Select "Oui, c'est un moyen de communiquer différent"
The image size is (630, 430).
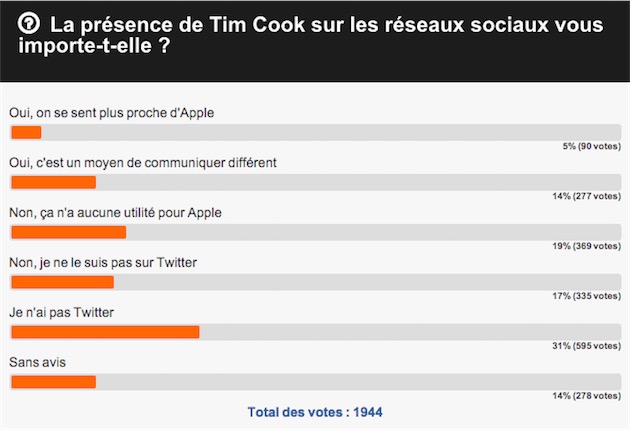pos(143,163)
